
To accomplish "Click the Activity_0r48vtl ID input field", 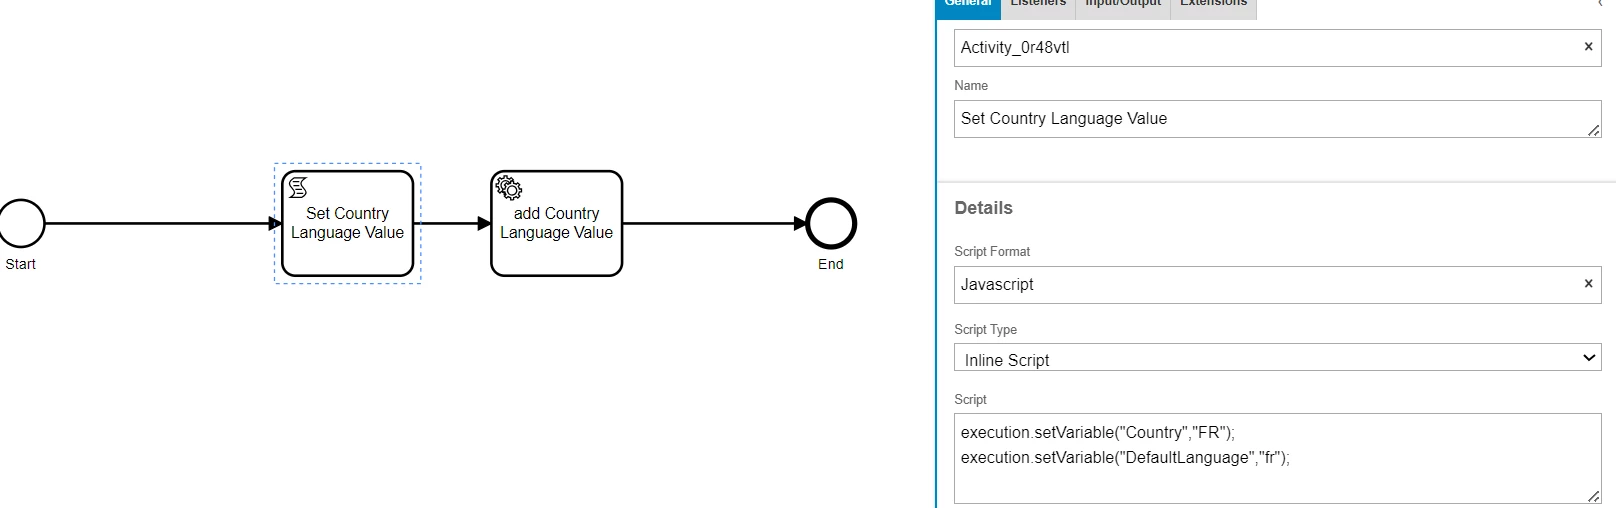I will [1265, 48].
